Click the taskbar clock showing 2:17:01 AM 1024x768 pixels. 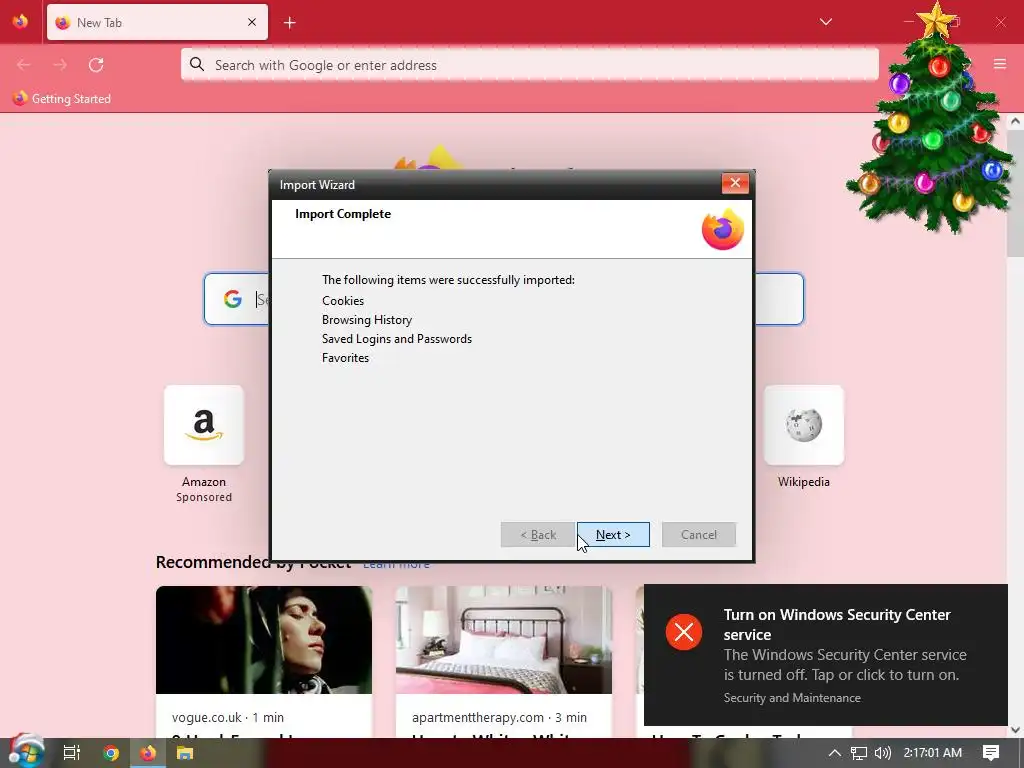pyautogui.click(x=932, y=753)
